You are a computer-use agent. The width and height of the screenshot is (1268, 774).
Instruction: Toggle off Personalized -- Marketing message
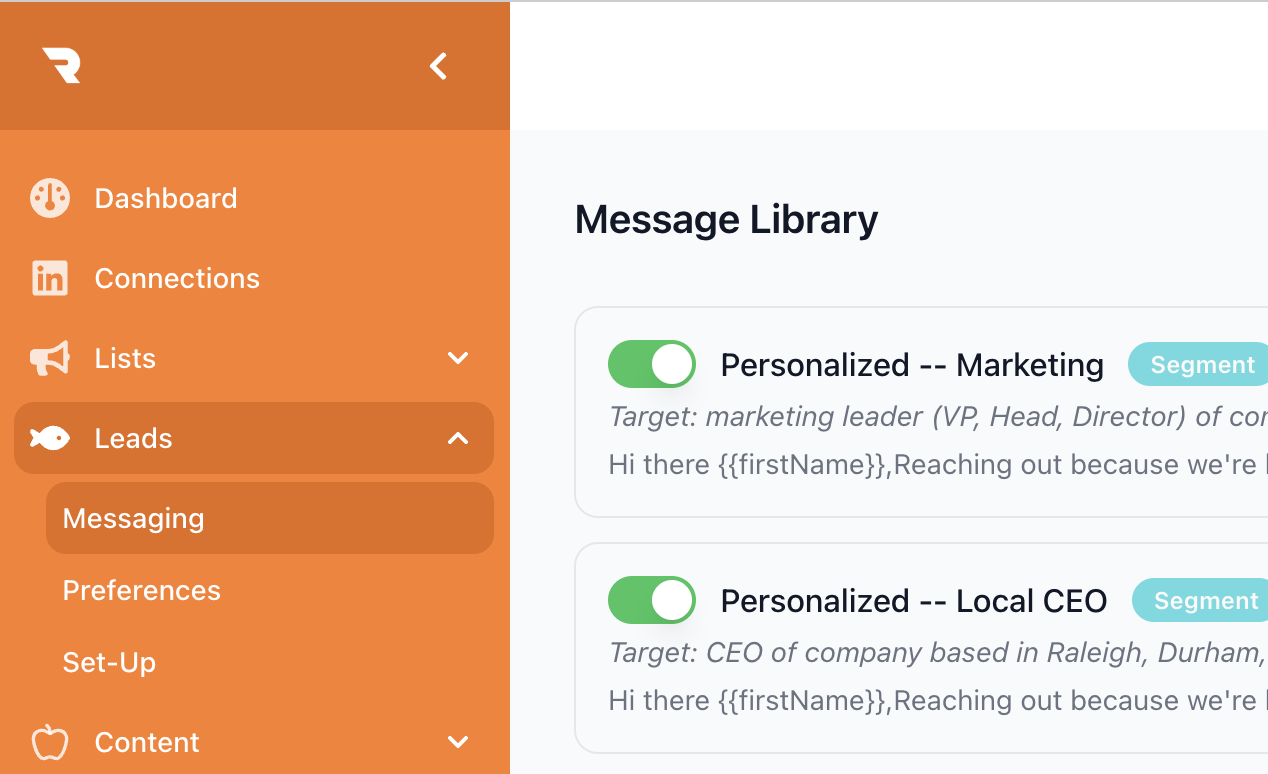pyautogui.click(x=652, y=364)
